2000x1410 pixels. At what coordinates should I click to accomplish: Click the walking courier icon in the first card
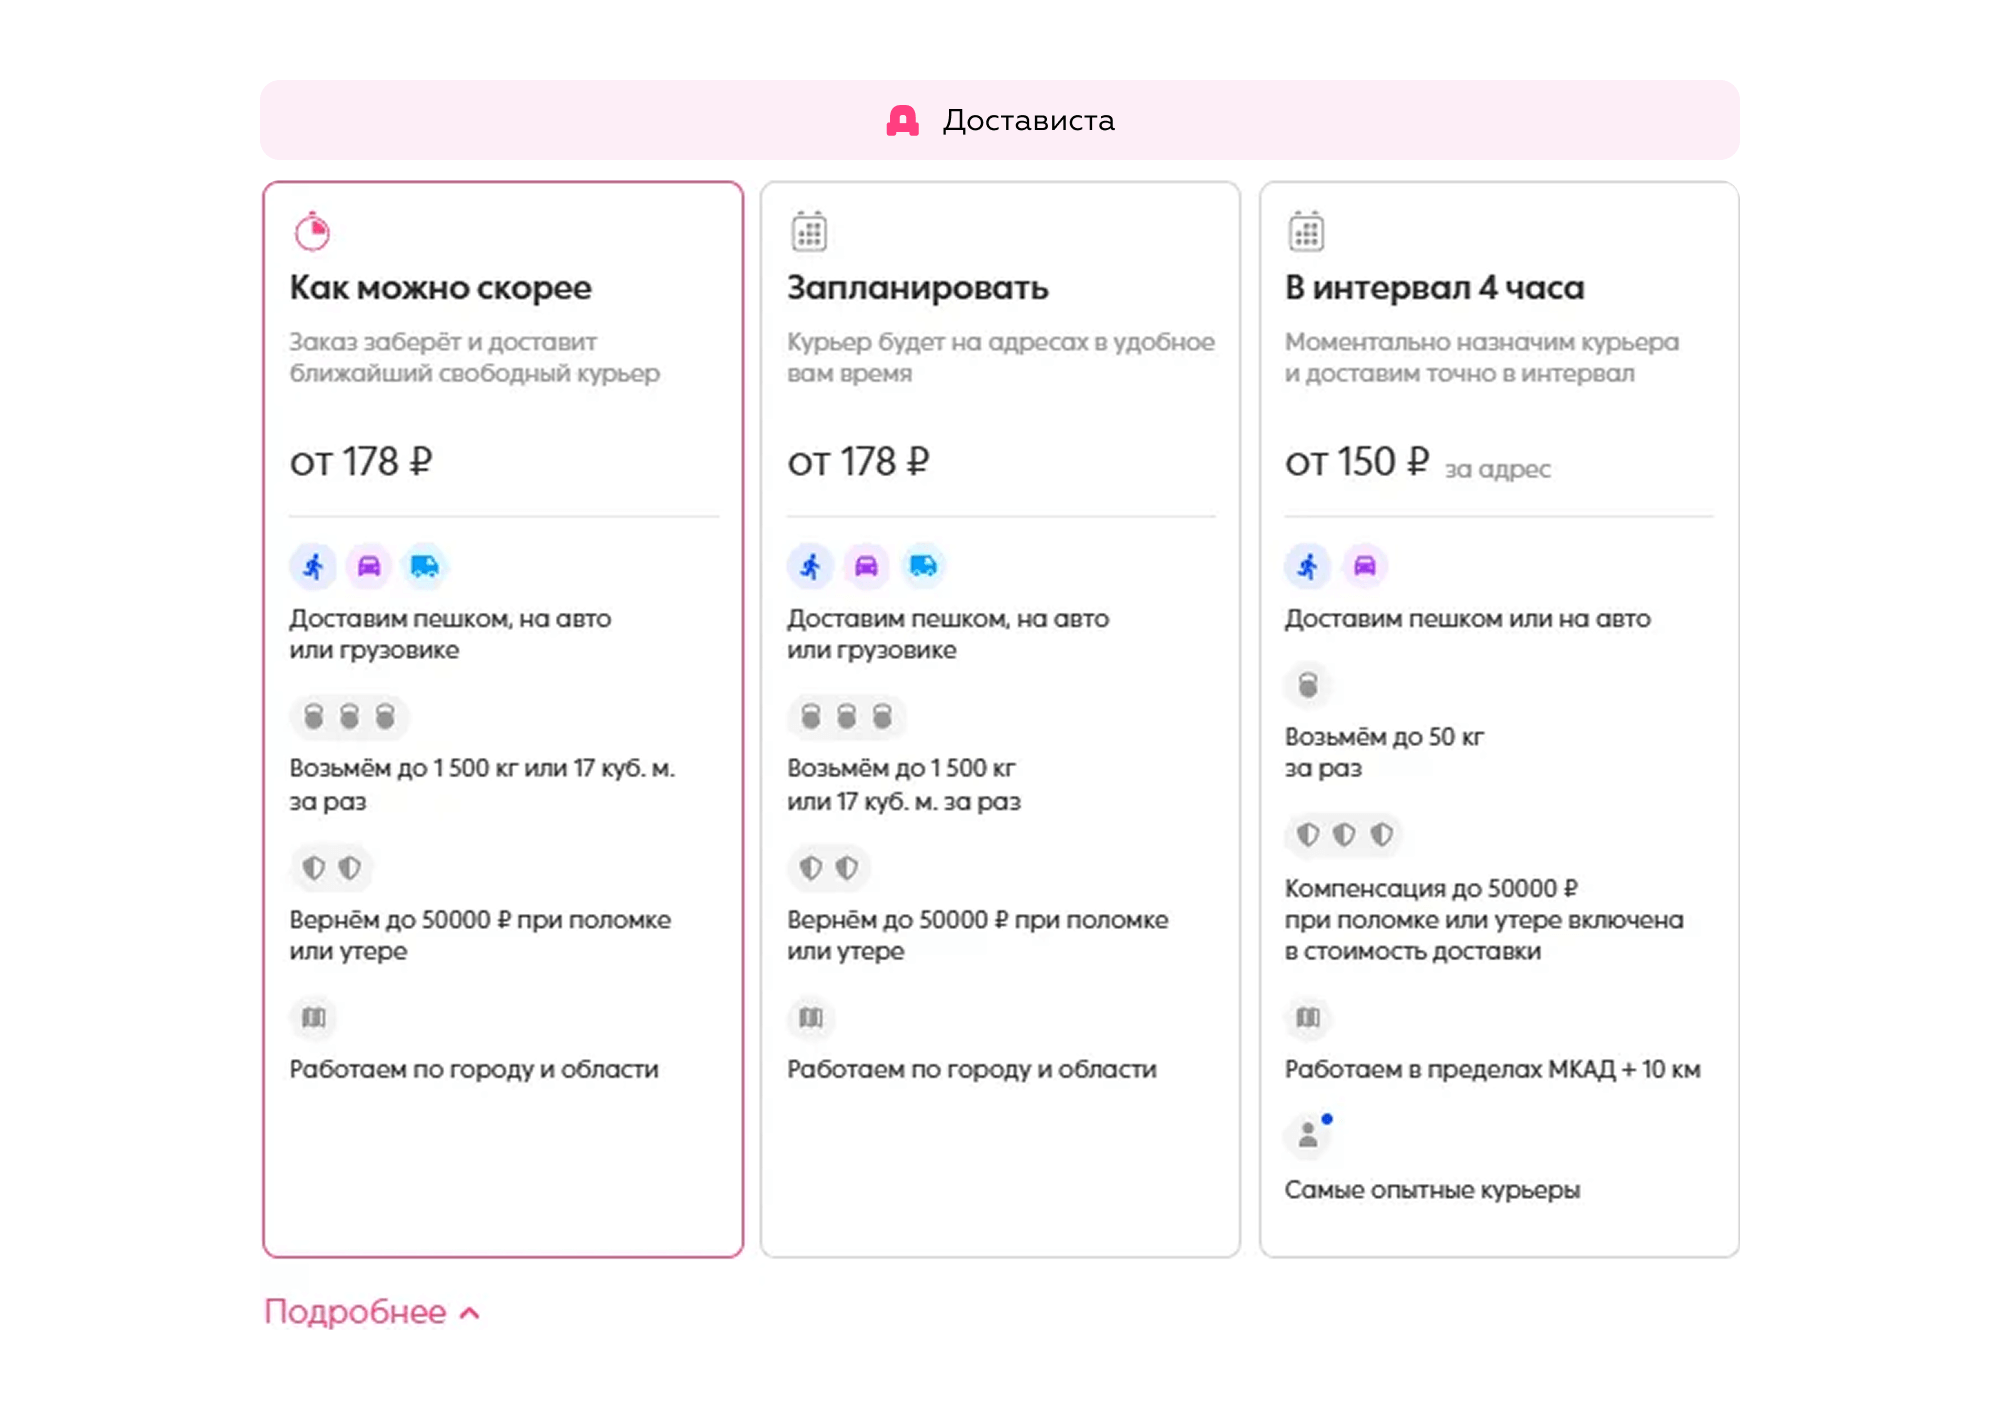pos(314,566)
